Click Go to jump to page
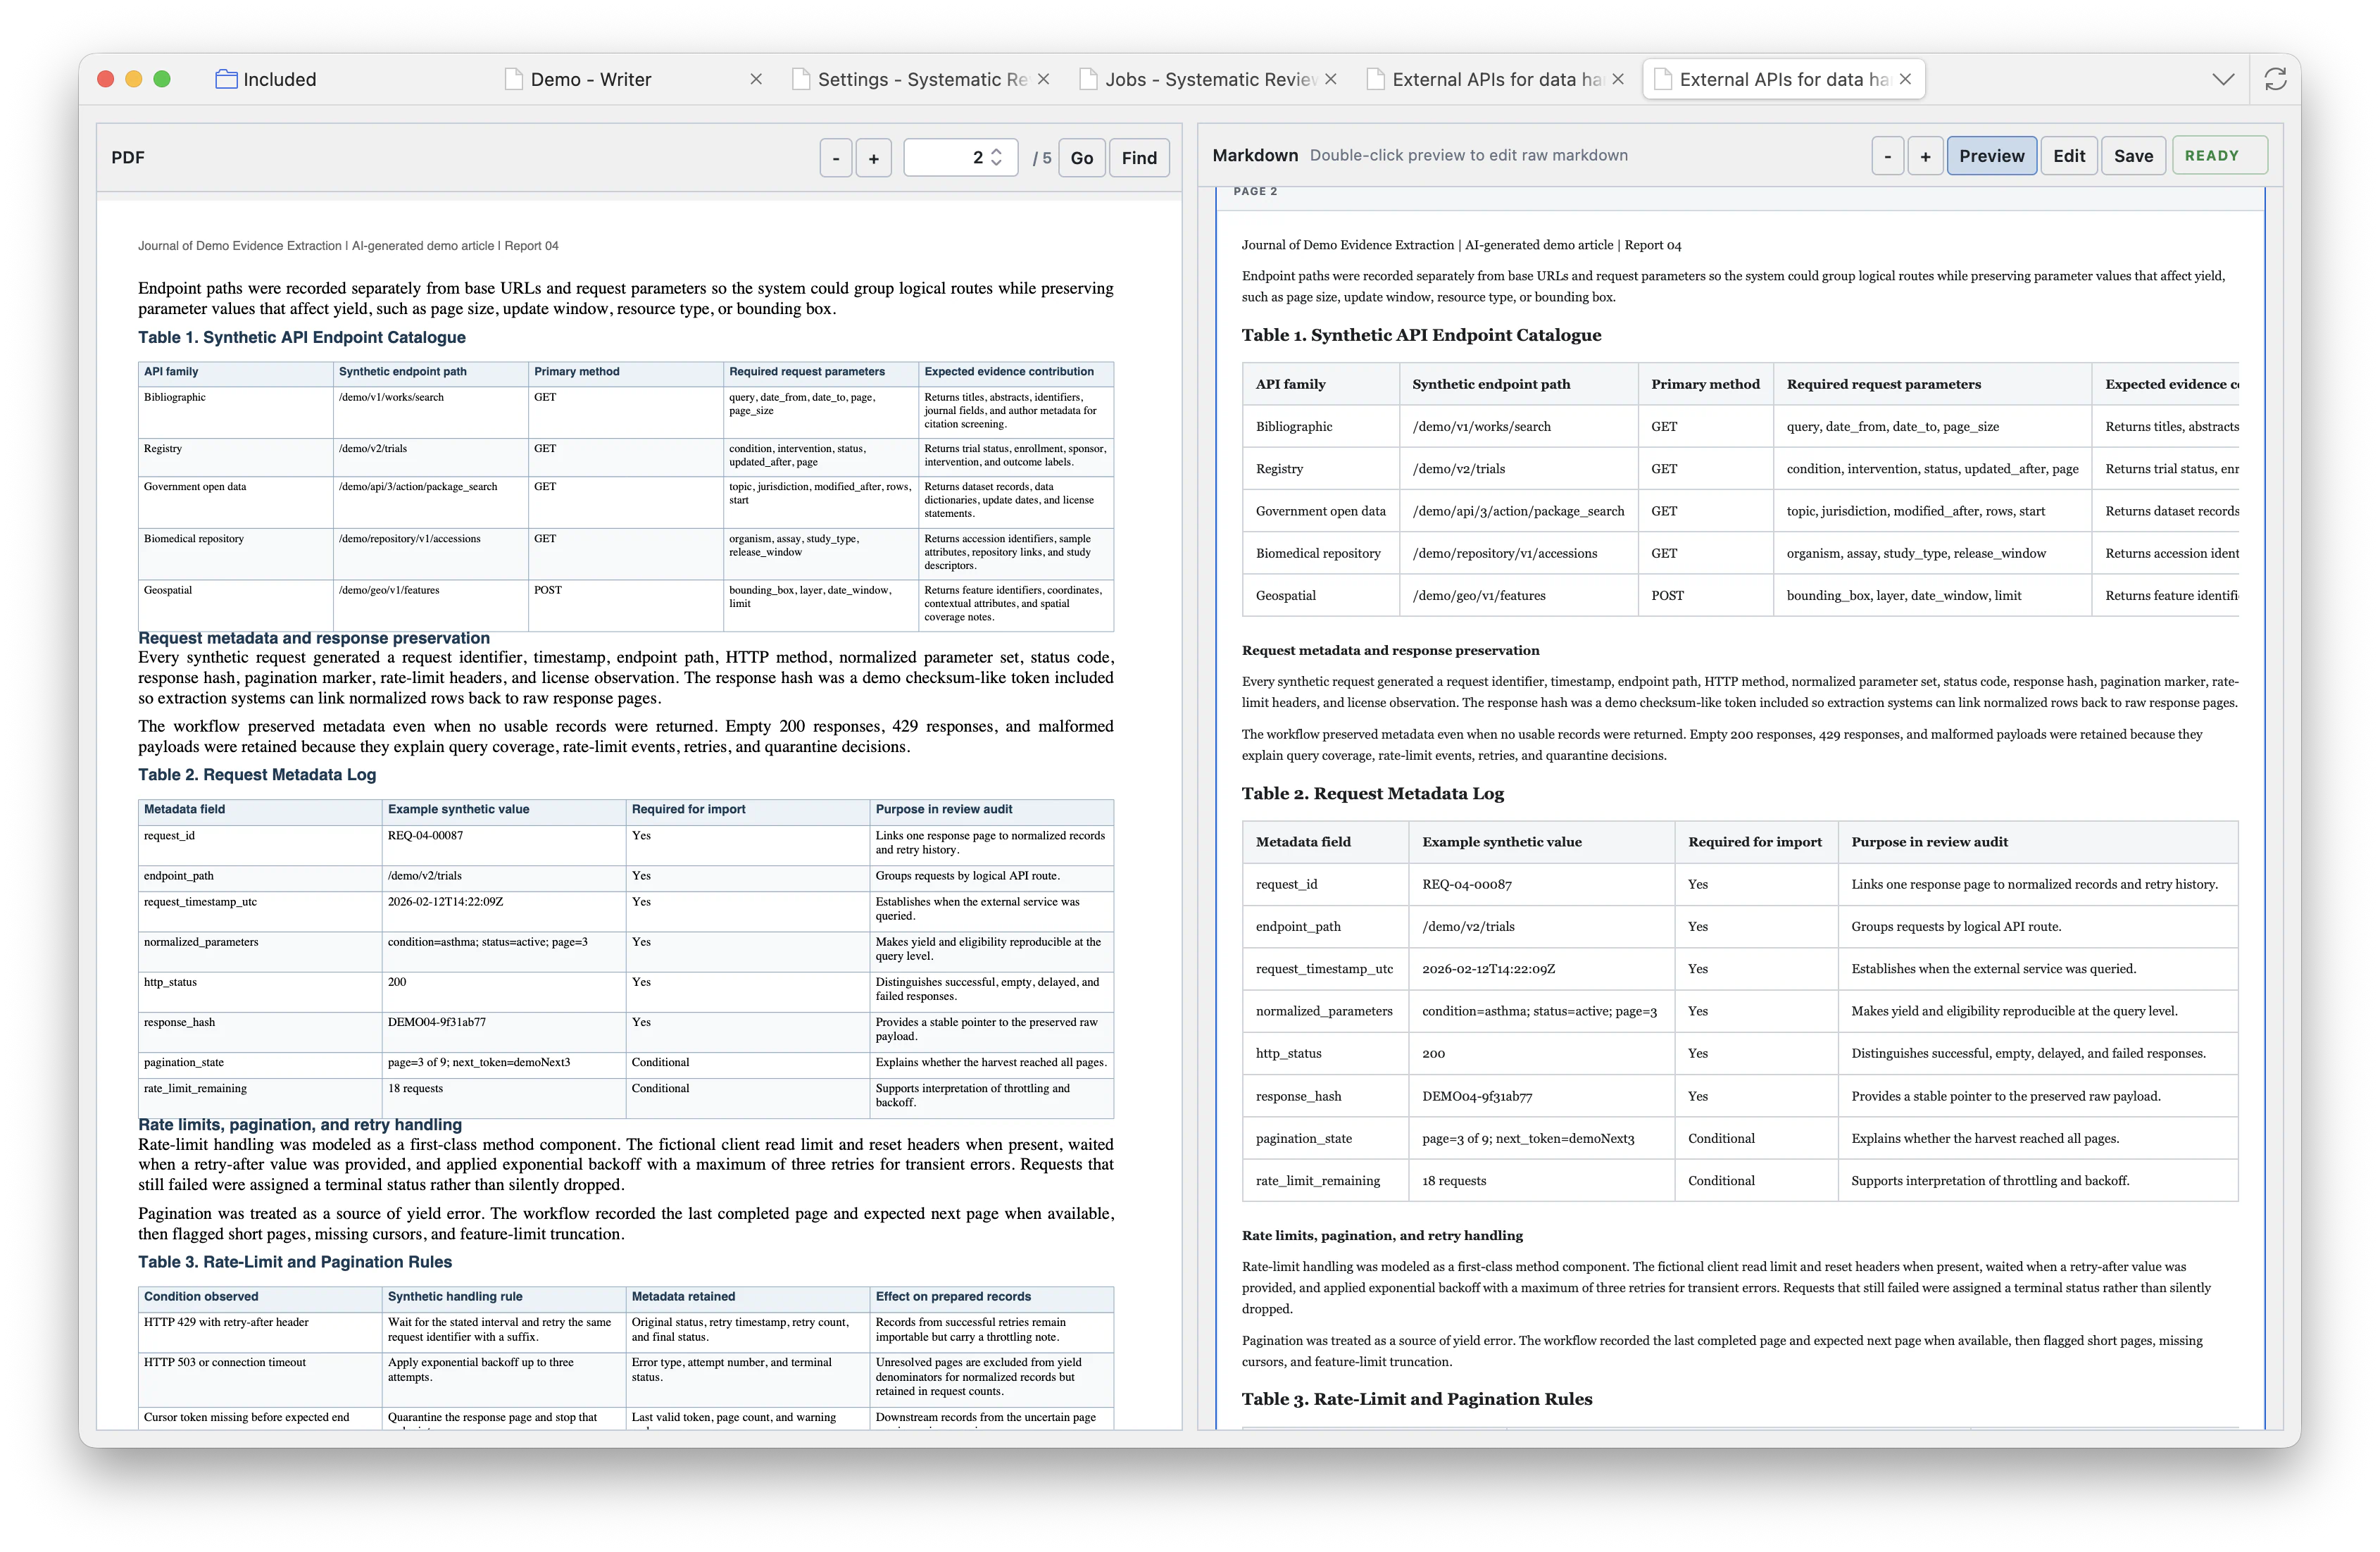 [1081, 158]
